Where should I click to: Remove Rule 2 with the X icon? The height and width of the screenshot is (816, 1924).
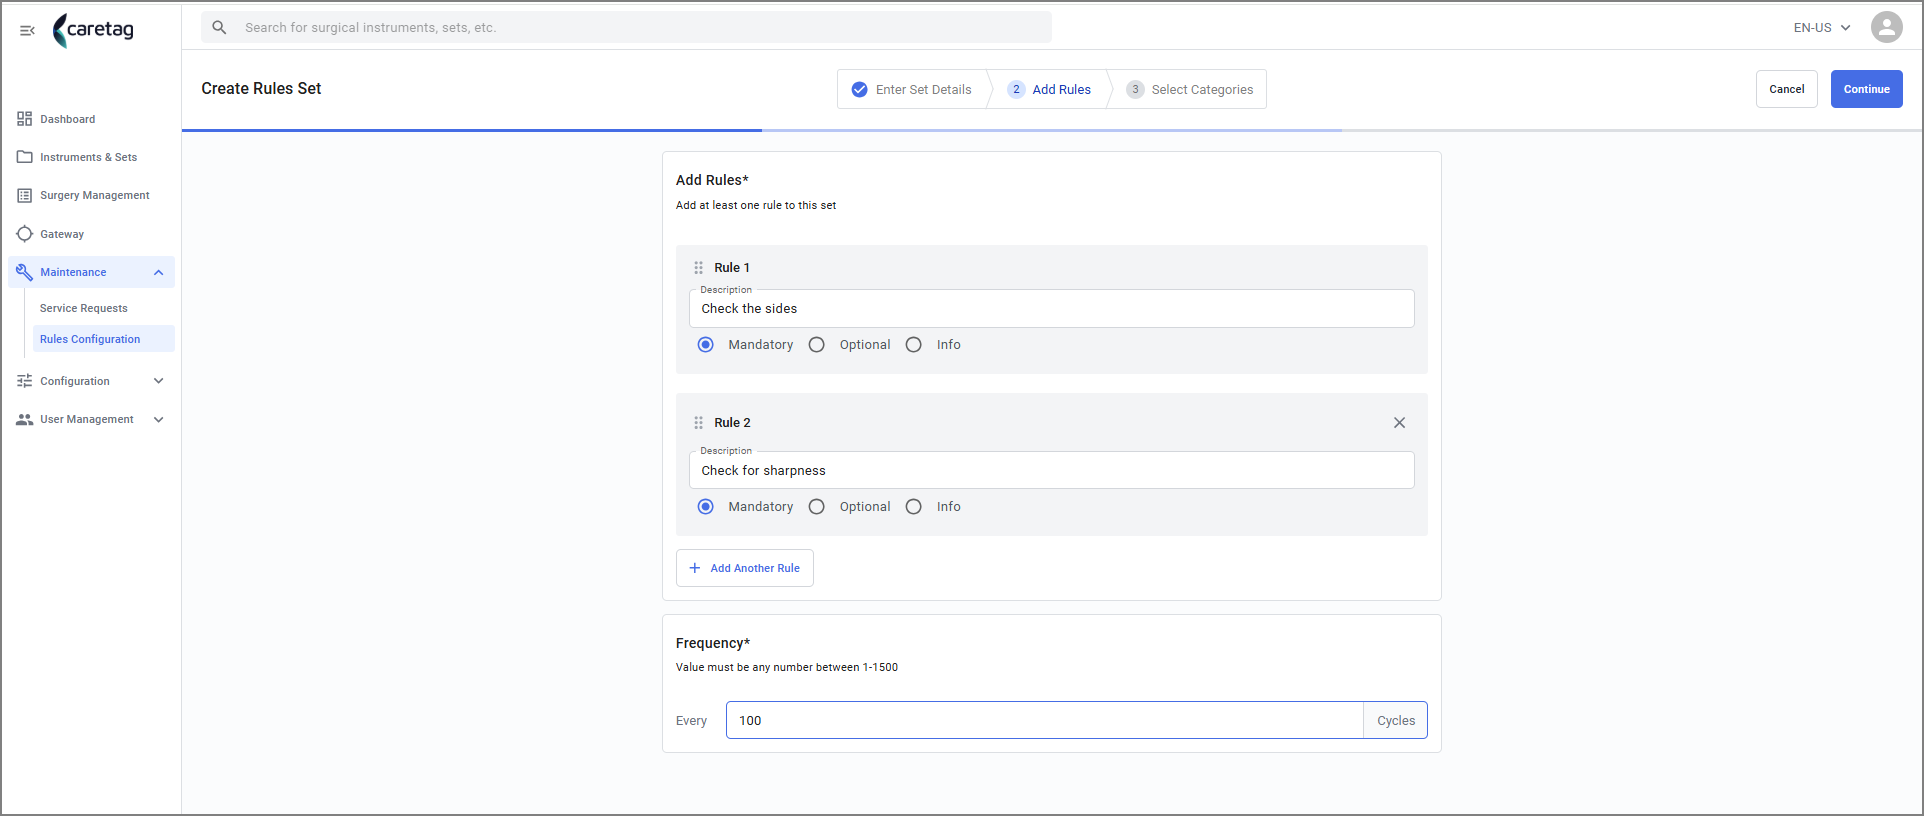tap(1399, 423)
